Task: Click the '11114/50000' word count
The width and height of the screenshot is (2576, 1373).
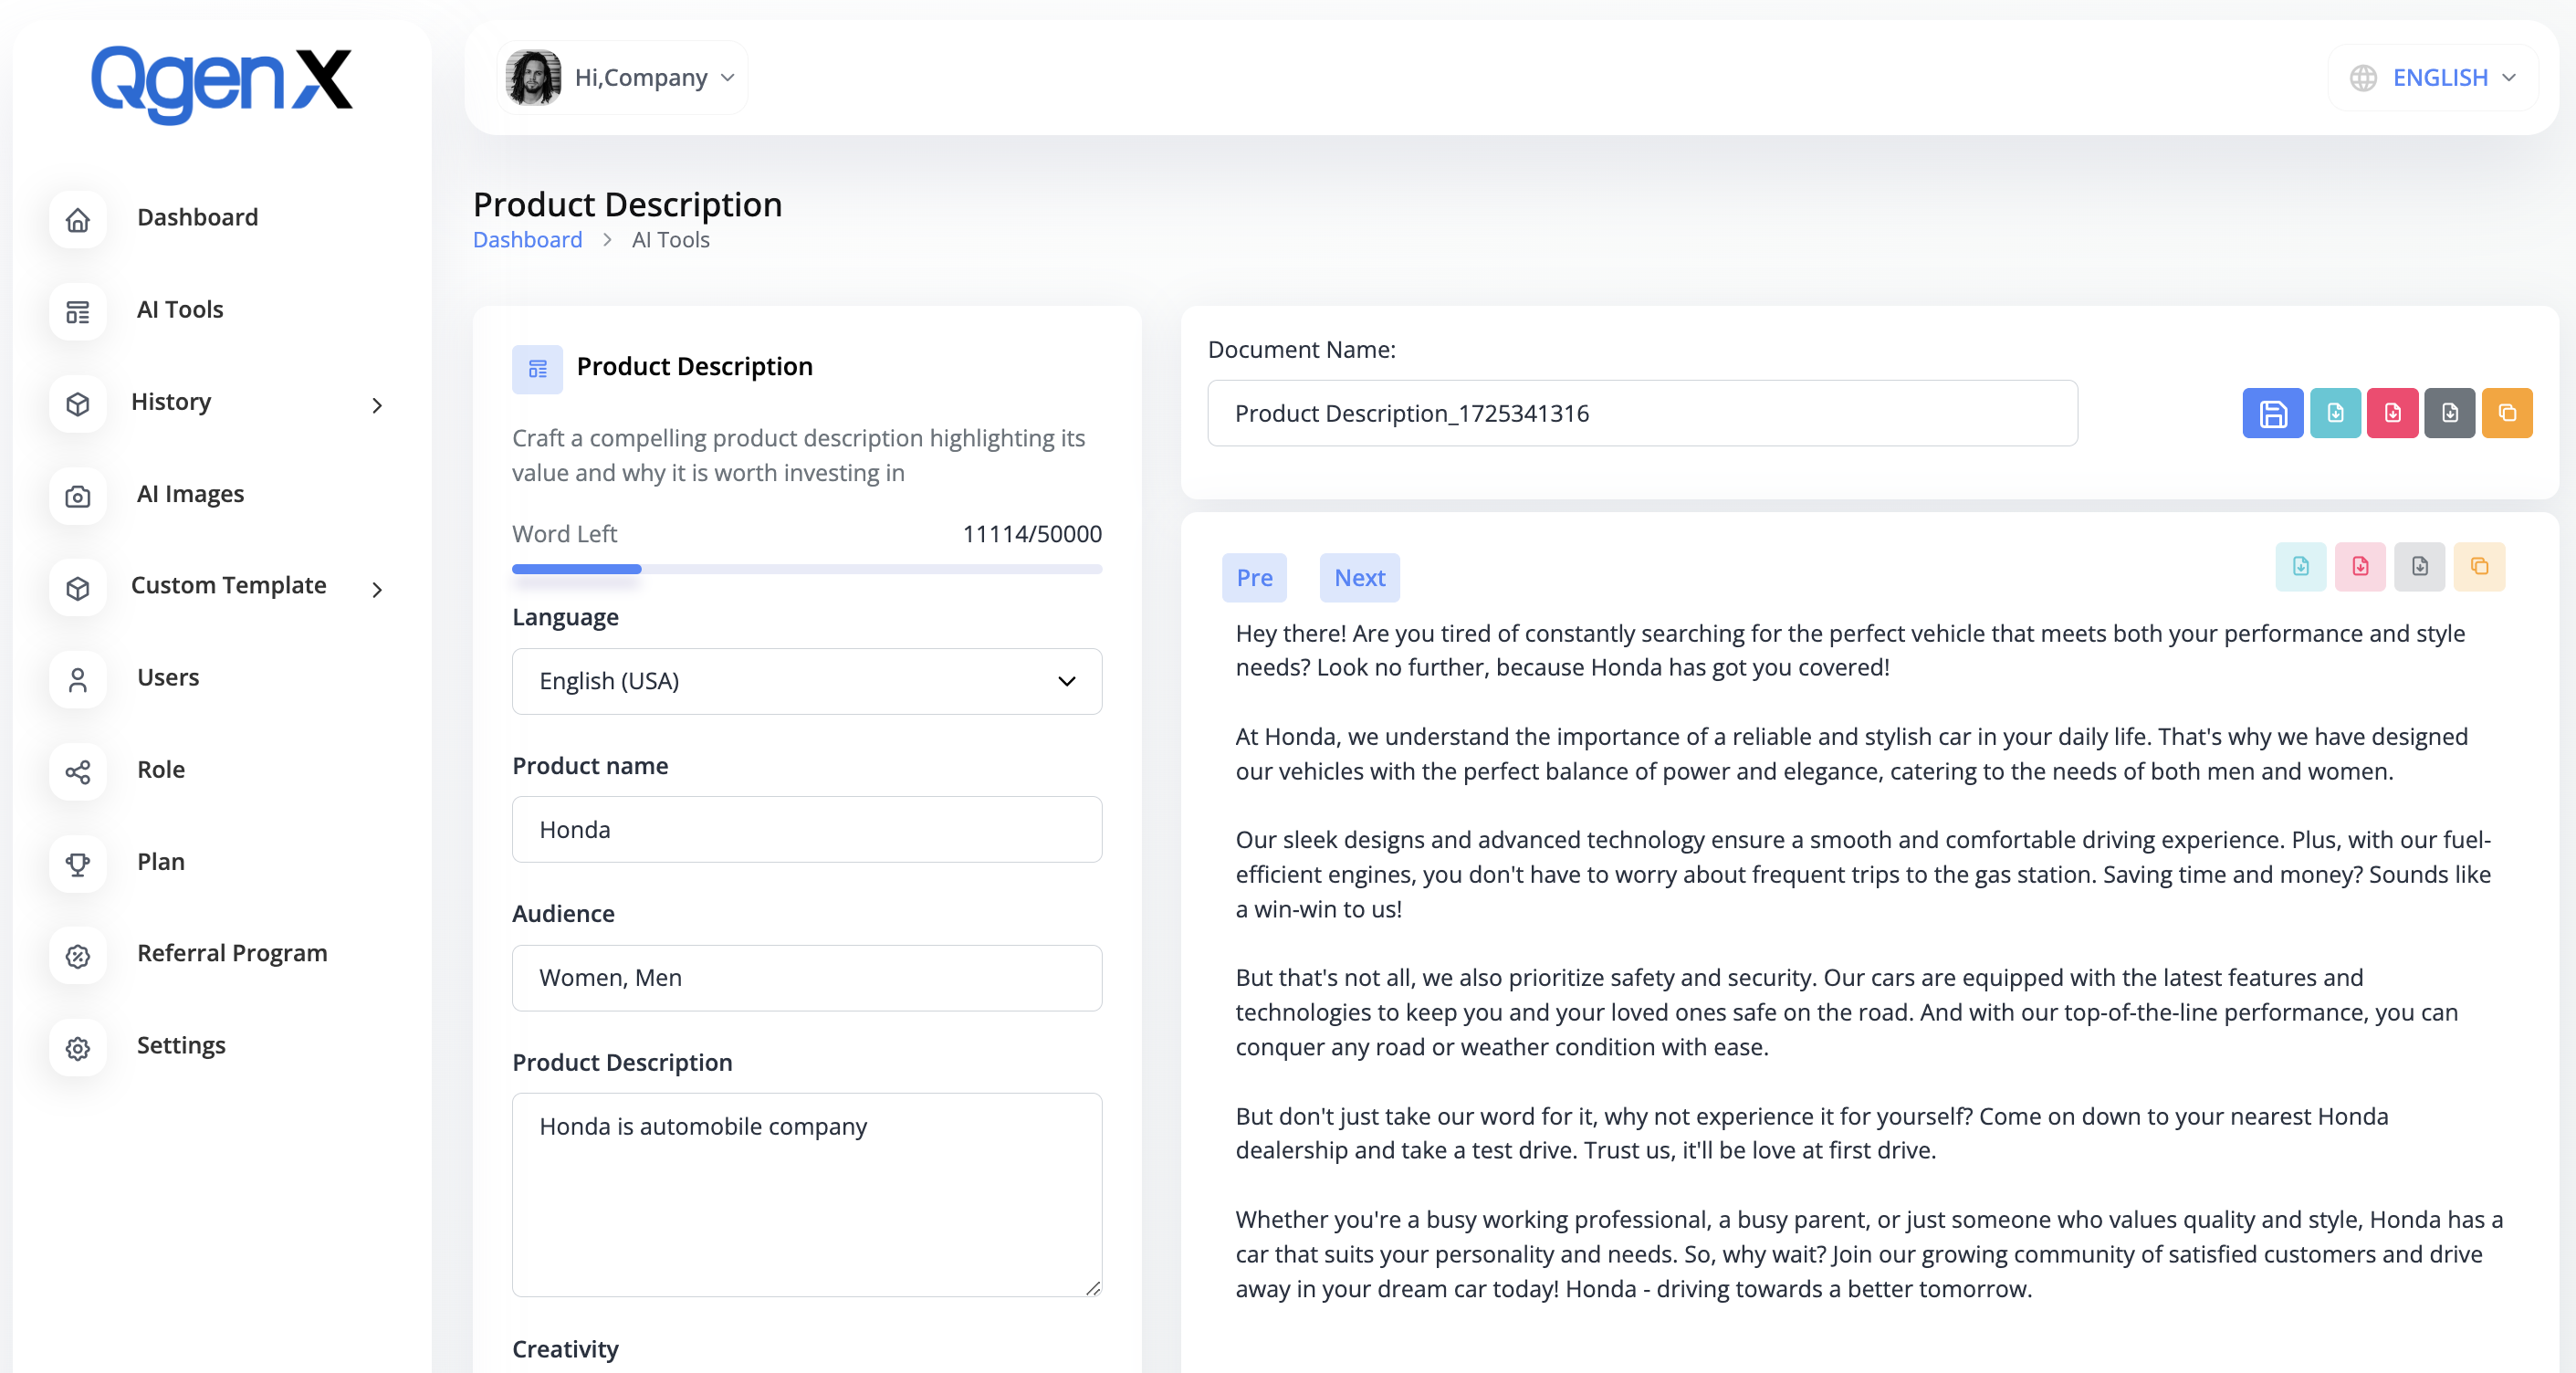Action: 1032,534
